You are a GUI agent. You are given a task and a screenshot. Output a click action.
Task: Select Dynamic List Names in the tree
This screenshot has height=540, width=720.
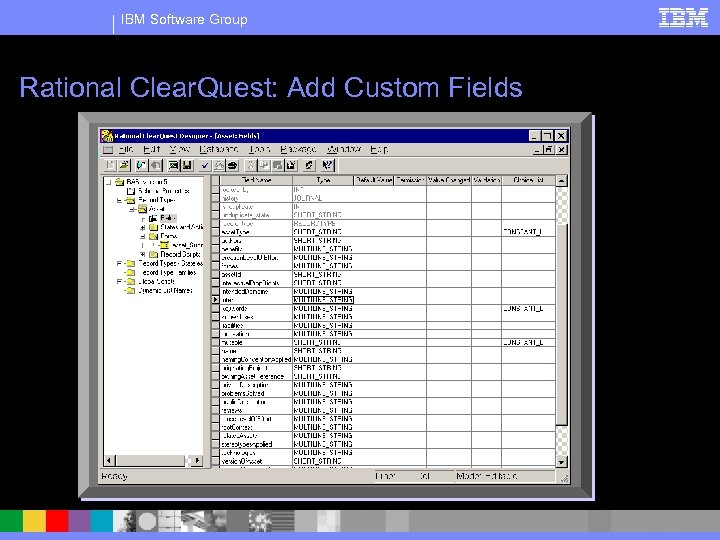point(165,291)
